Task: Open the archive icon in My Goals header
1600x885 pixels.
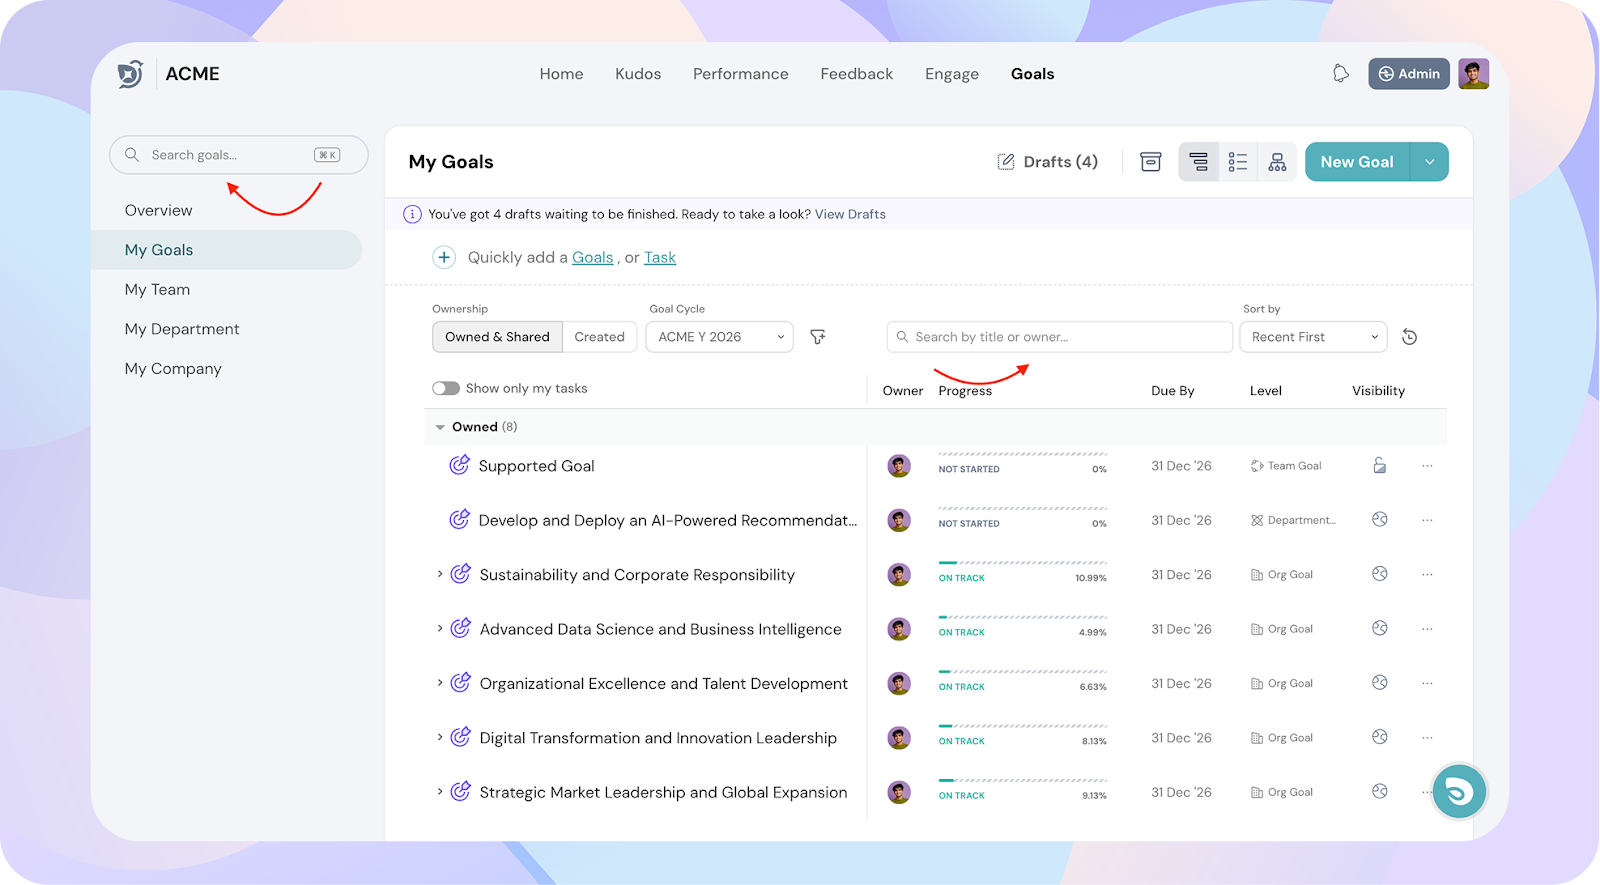Action: click(1151, 162)
